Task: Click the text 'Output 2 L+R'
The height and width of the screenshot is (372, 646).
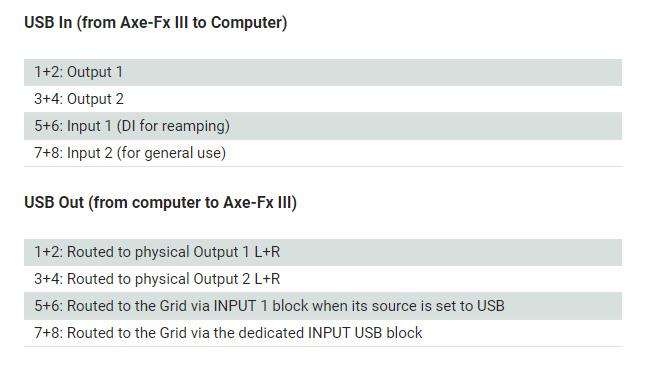Action: coord(237,279)
